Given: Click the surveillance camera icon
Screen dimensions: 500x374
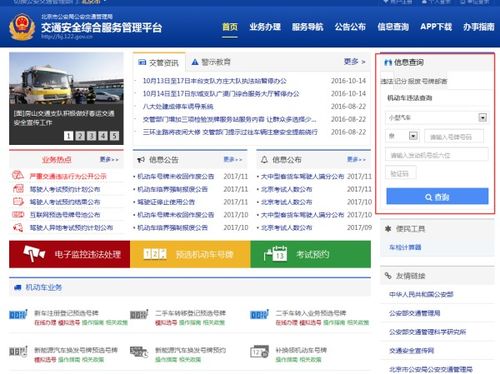Looking at the screenshot, I should pos(34,254).
